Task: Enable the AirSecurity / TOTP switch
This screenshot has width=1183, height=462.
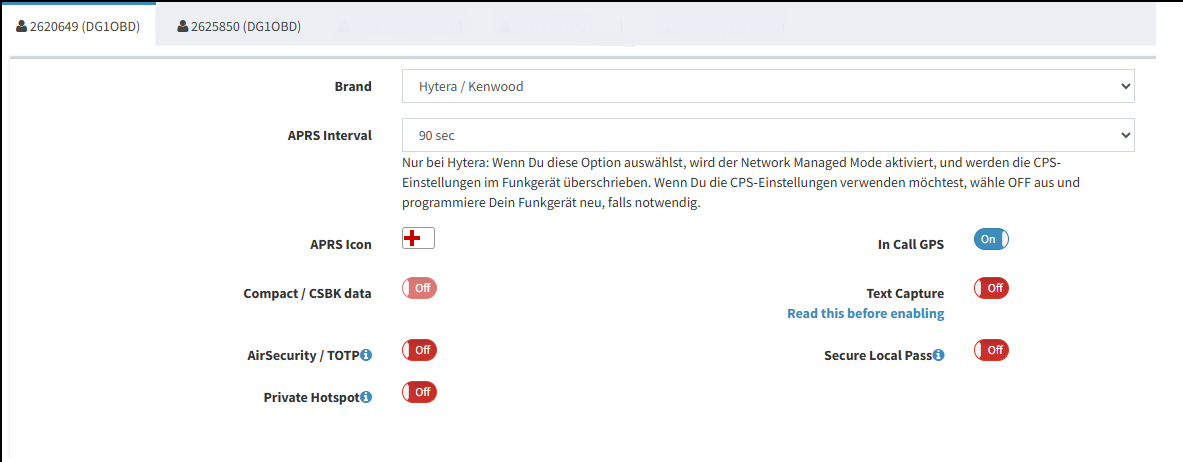Action: 419,350
